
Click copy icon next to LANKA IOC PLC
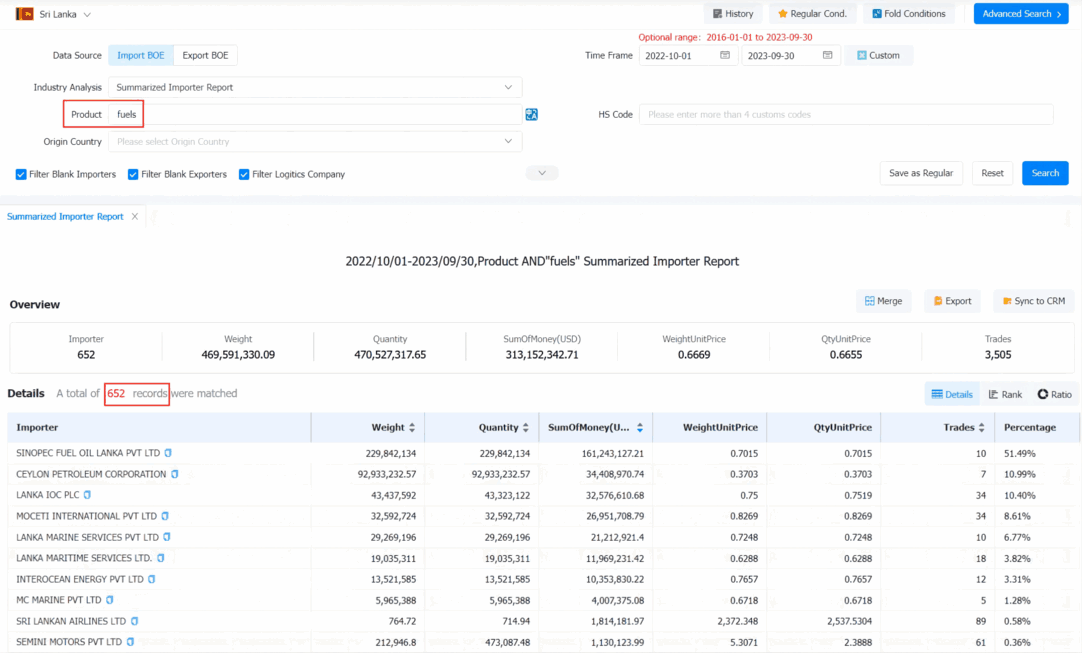pos(87,495)
